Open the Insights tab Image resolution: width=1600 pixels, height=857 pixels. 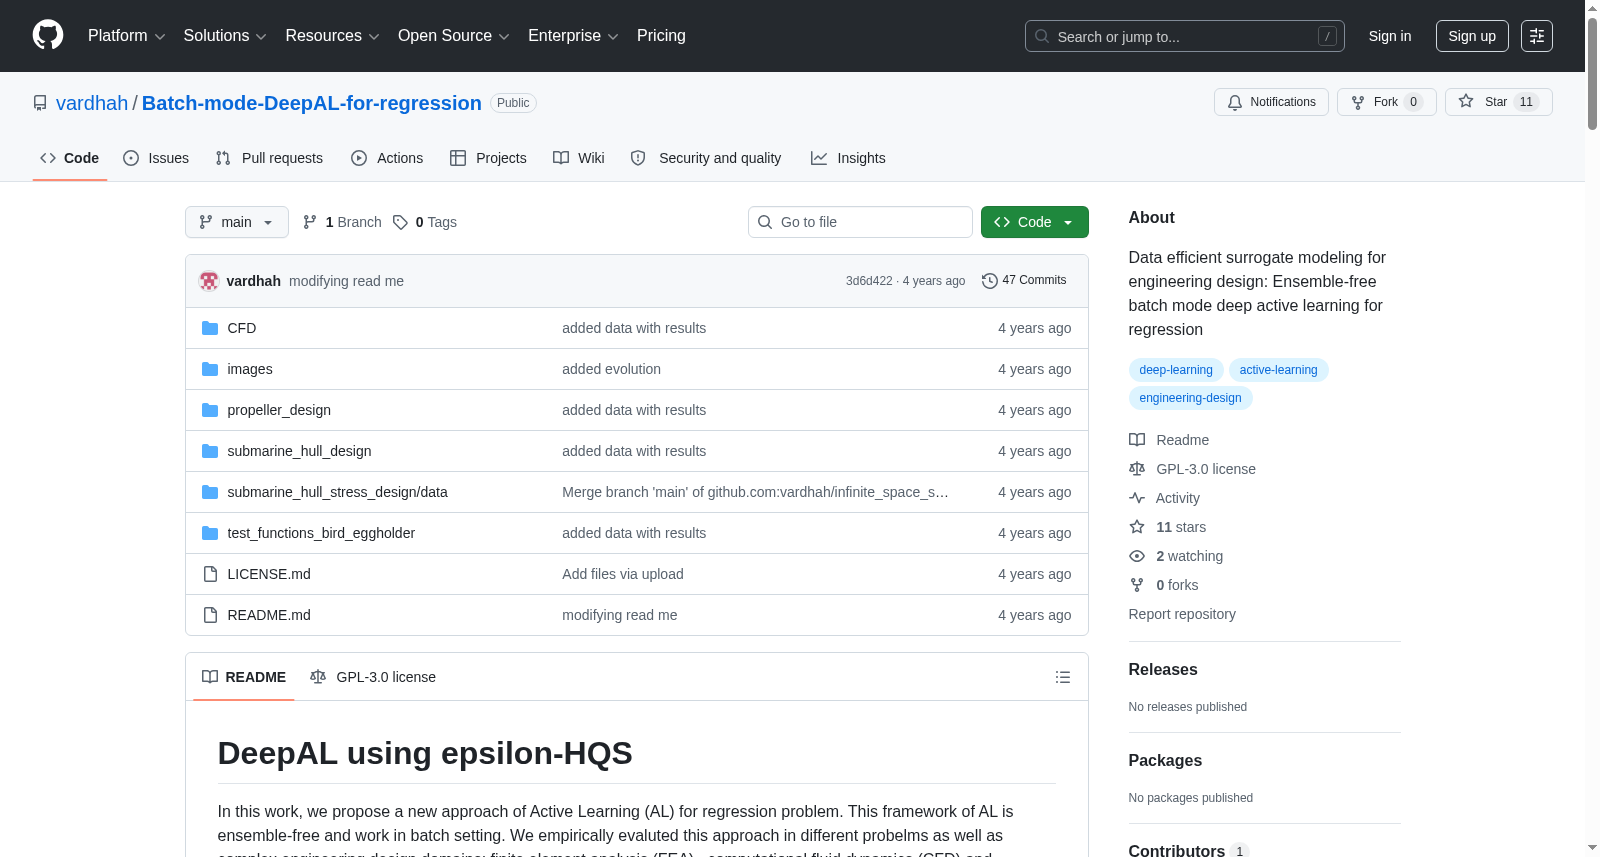pyautogui.click(x=848, y=158)
